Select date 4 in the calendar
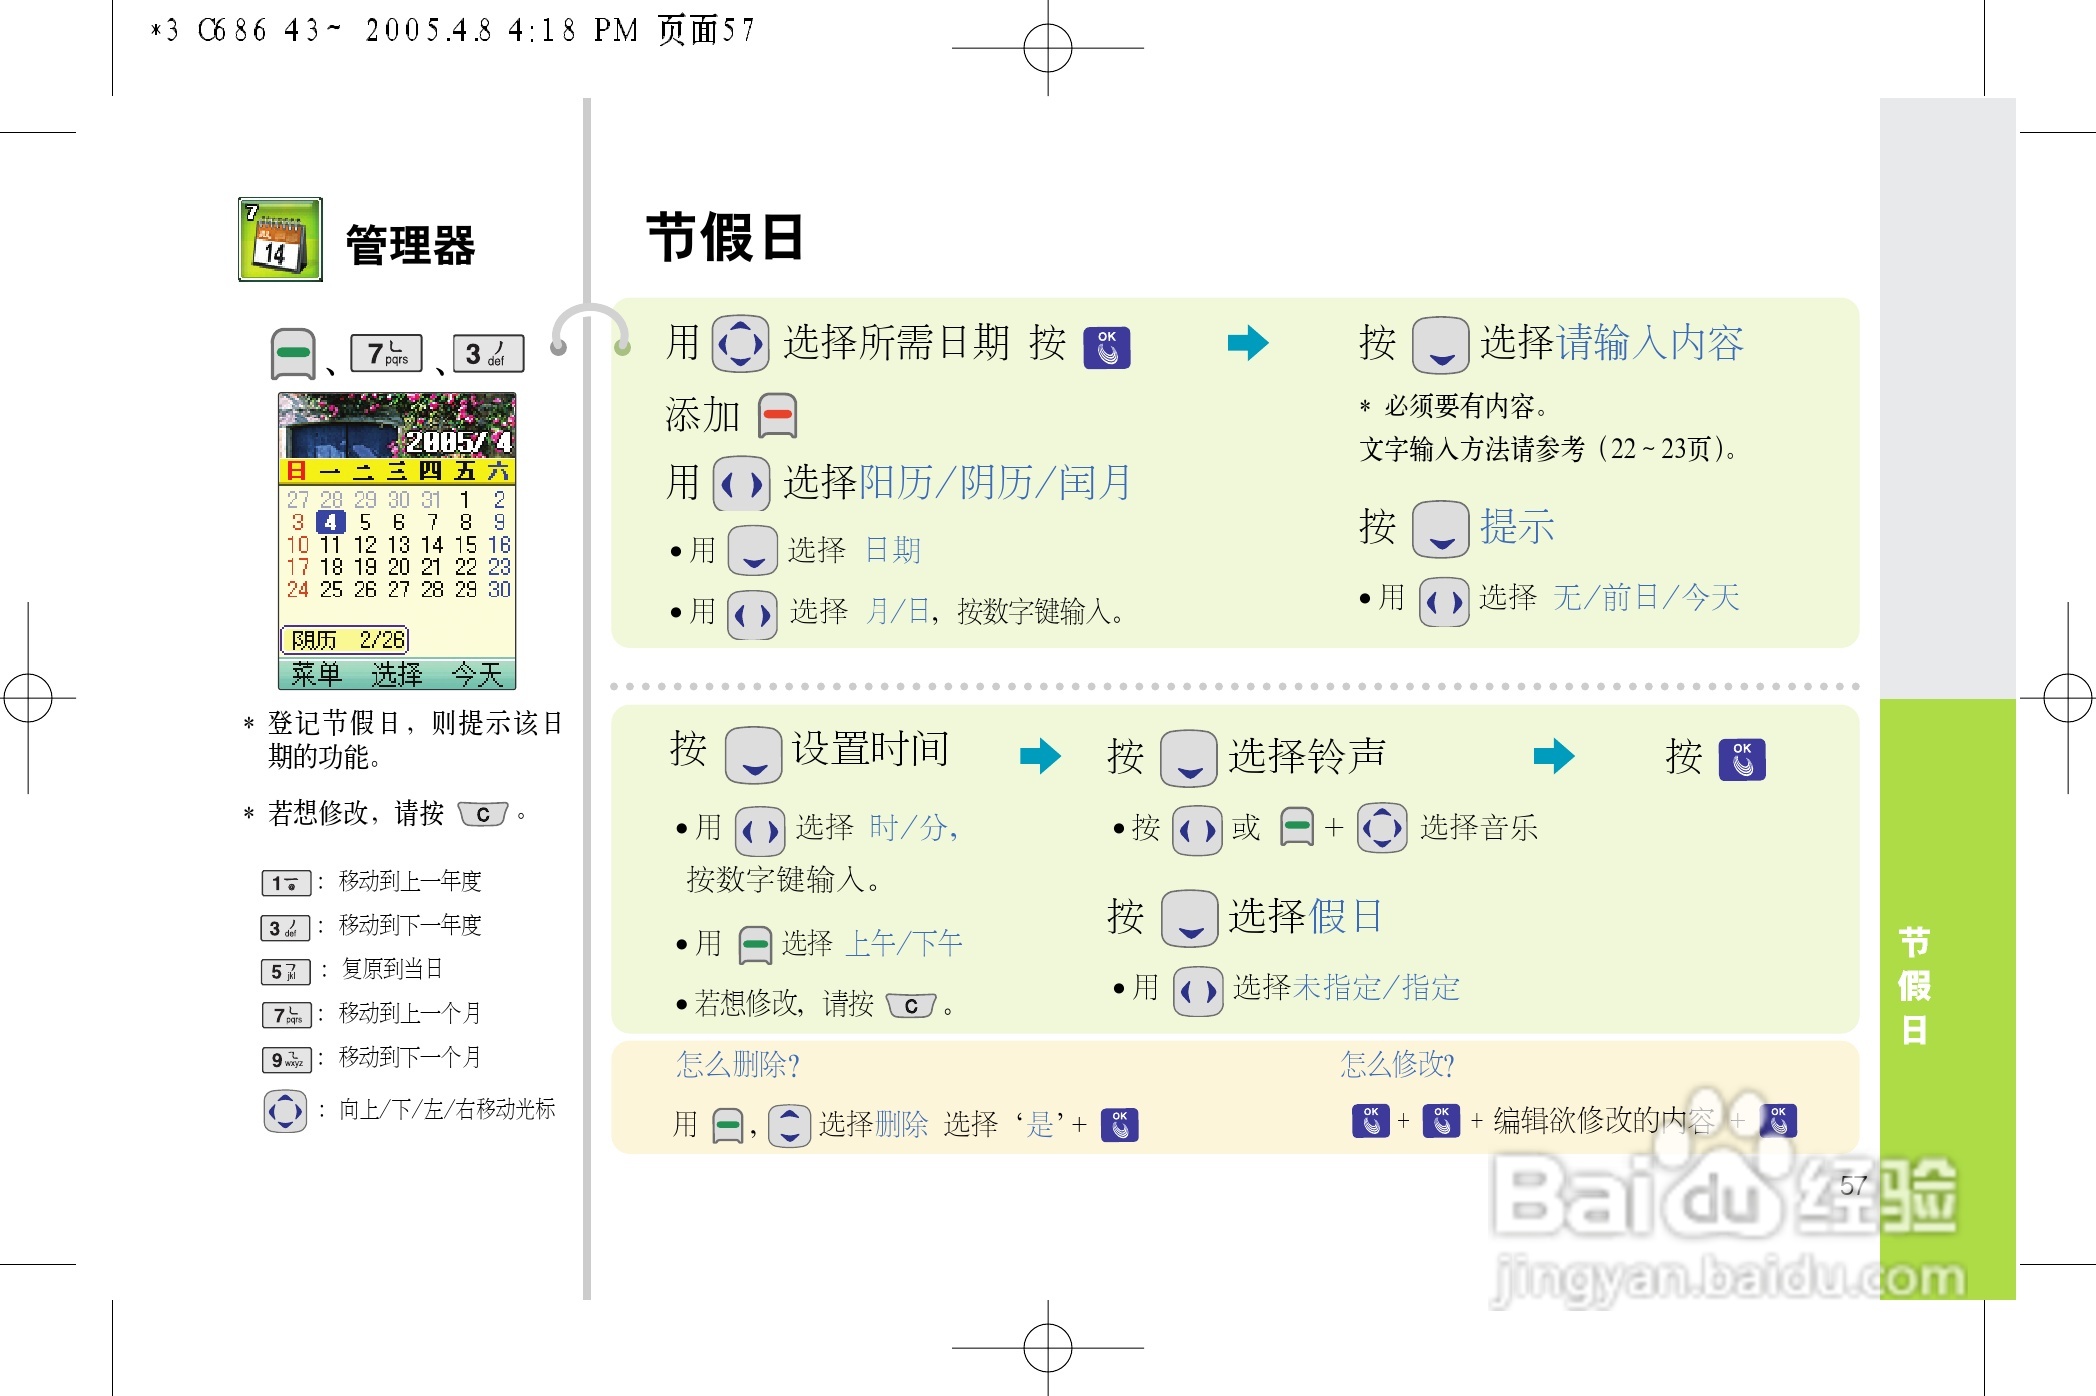 [330, 522]
